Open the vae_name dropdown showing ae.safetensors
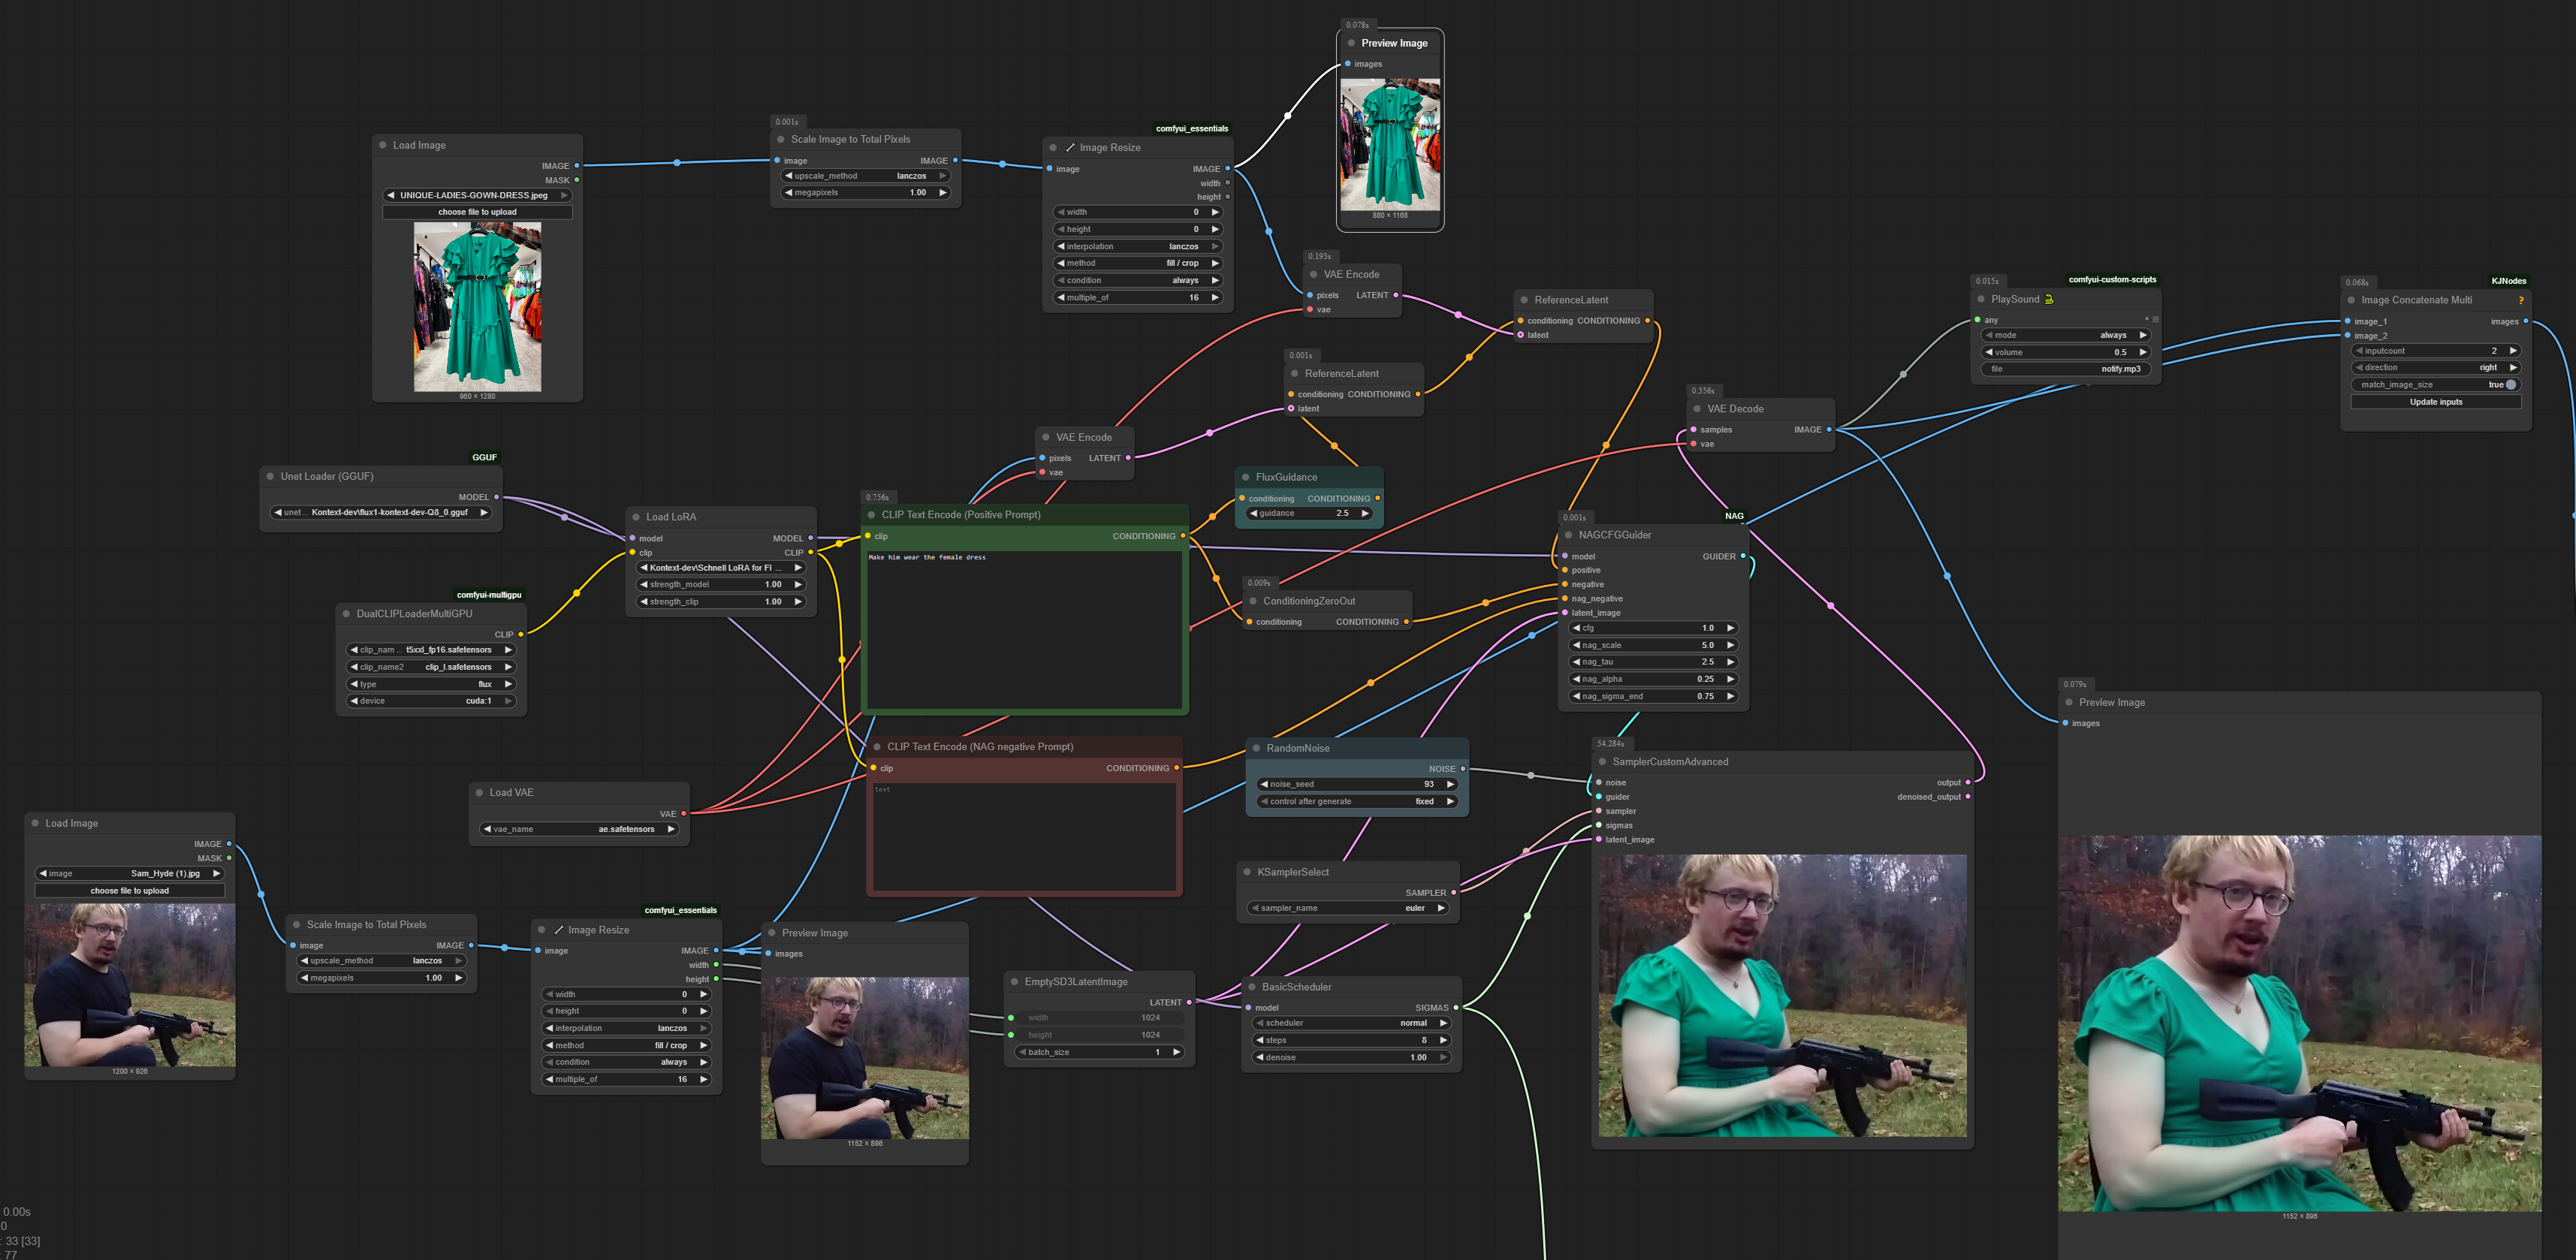 (579, 829)
